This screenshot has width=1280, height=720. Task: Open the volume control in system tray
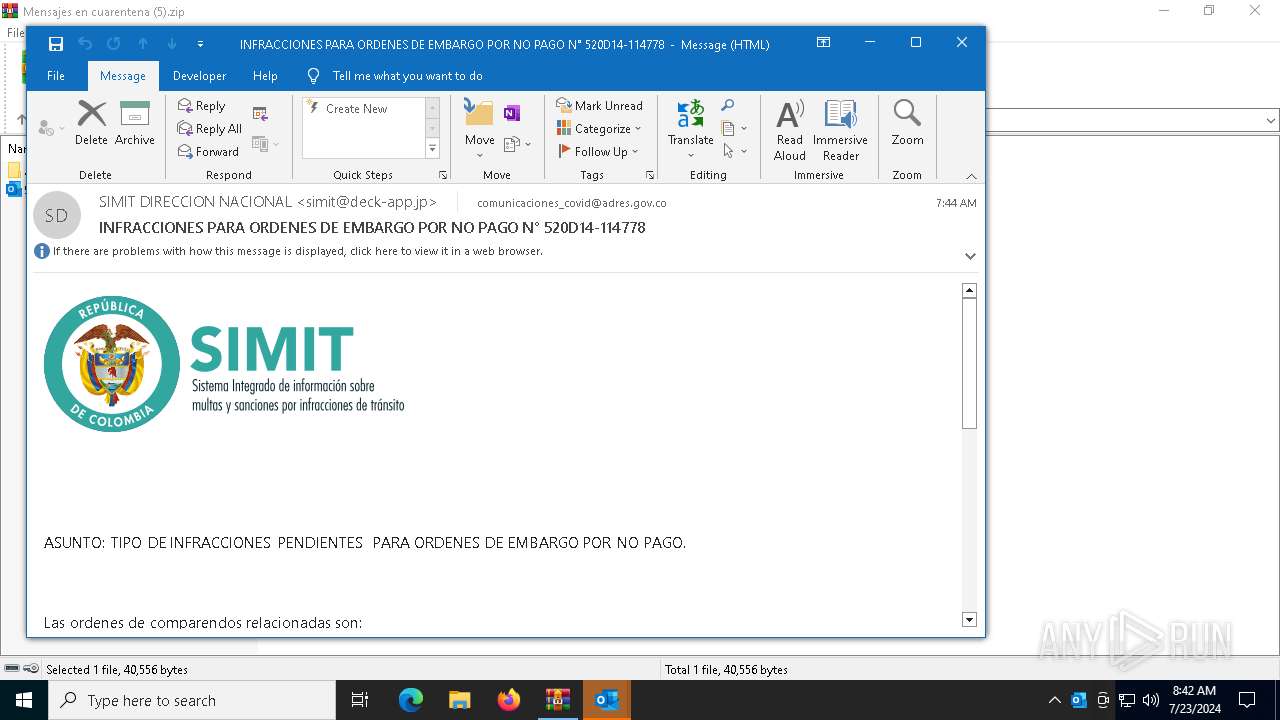point(1151,700)
